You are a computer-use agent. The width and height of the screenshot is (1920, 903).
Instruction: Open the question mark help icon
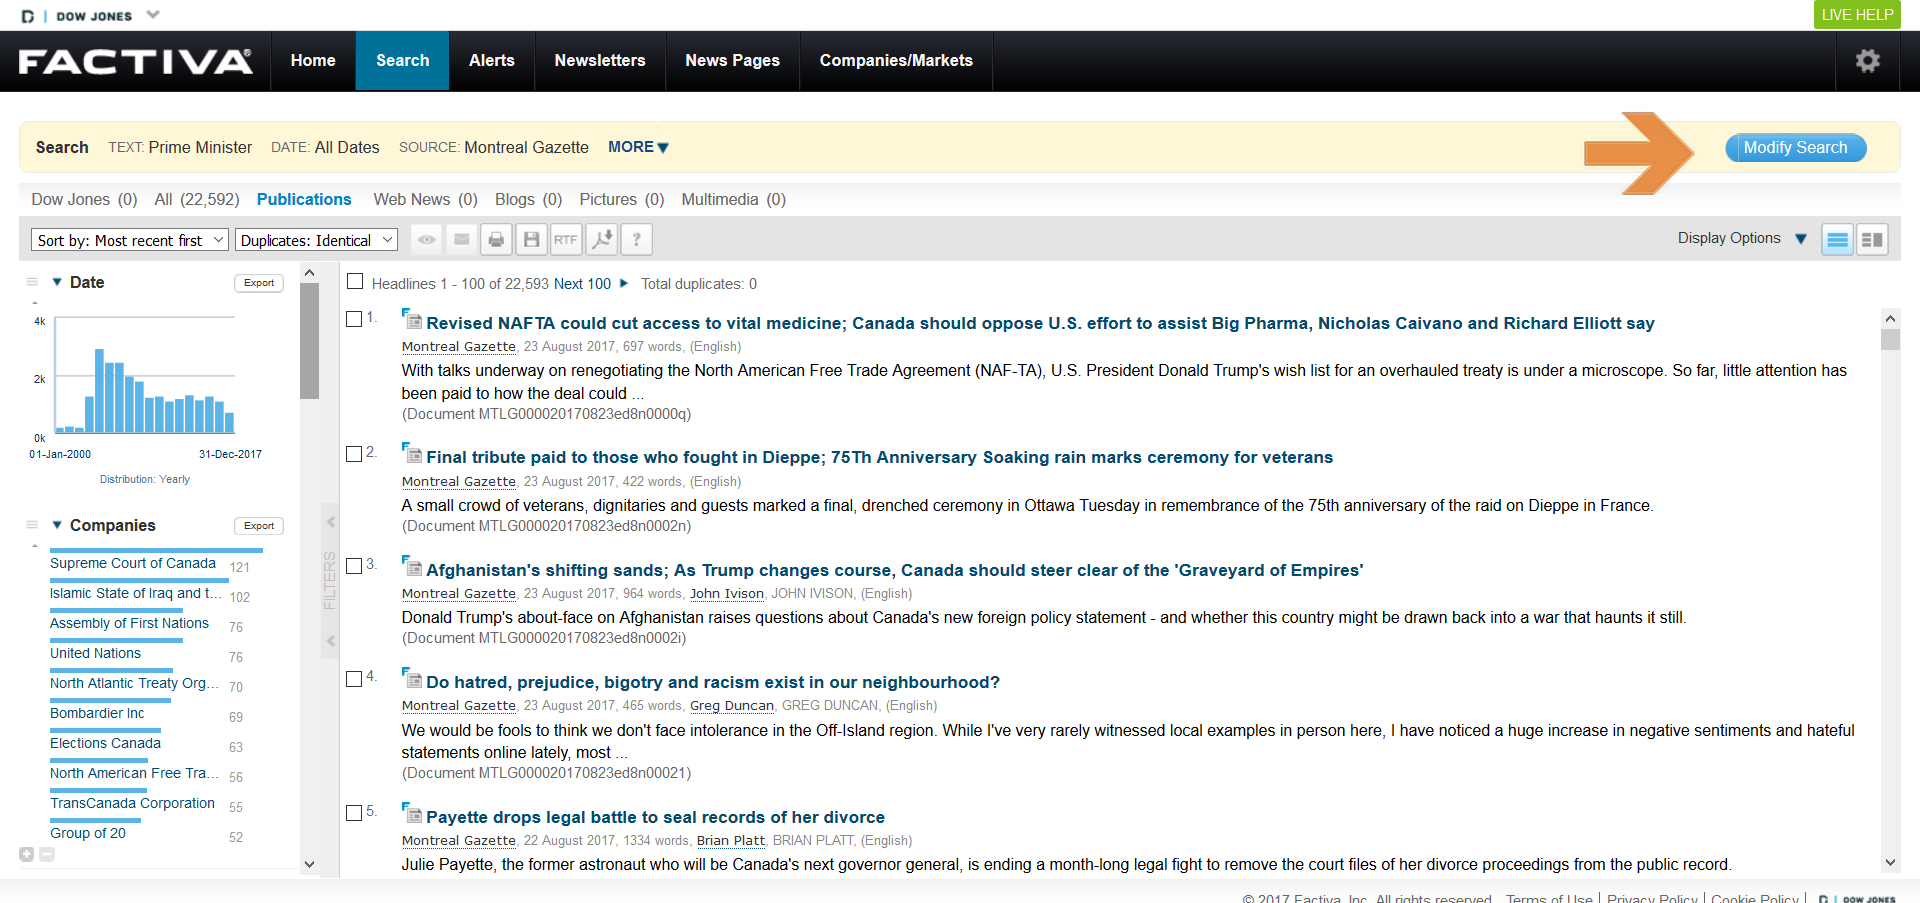coord(636,240)
